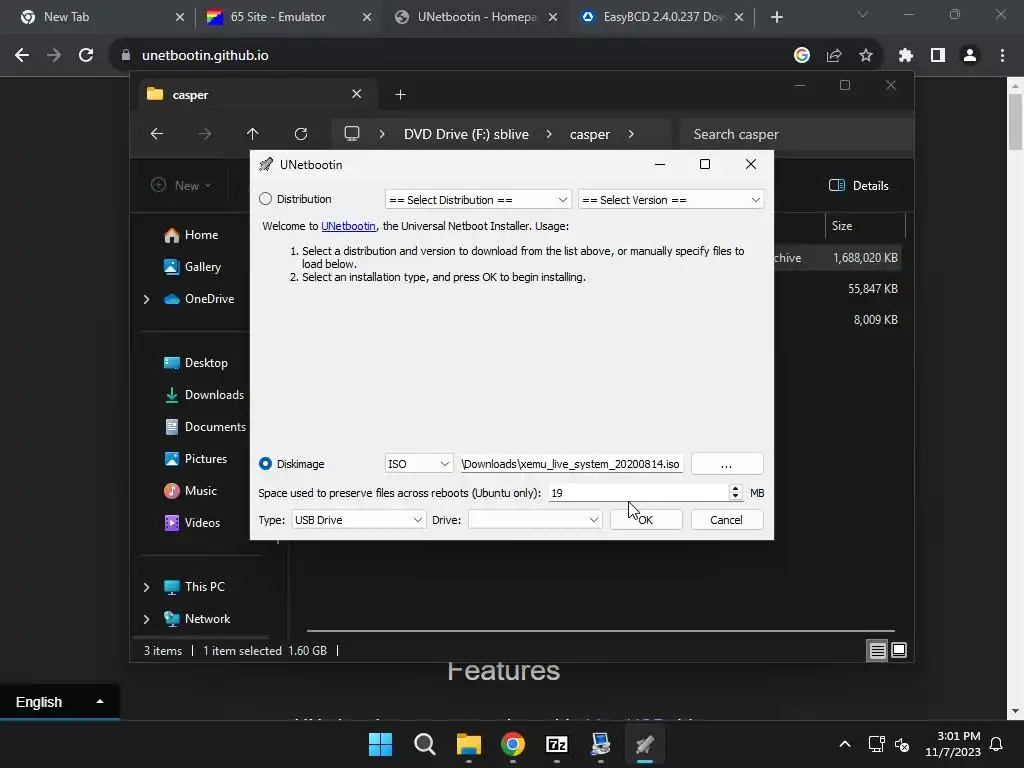Add a new File Explorer tab
The height and width of the screenshot is (768, 1024).
400,95
